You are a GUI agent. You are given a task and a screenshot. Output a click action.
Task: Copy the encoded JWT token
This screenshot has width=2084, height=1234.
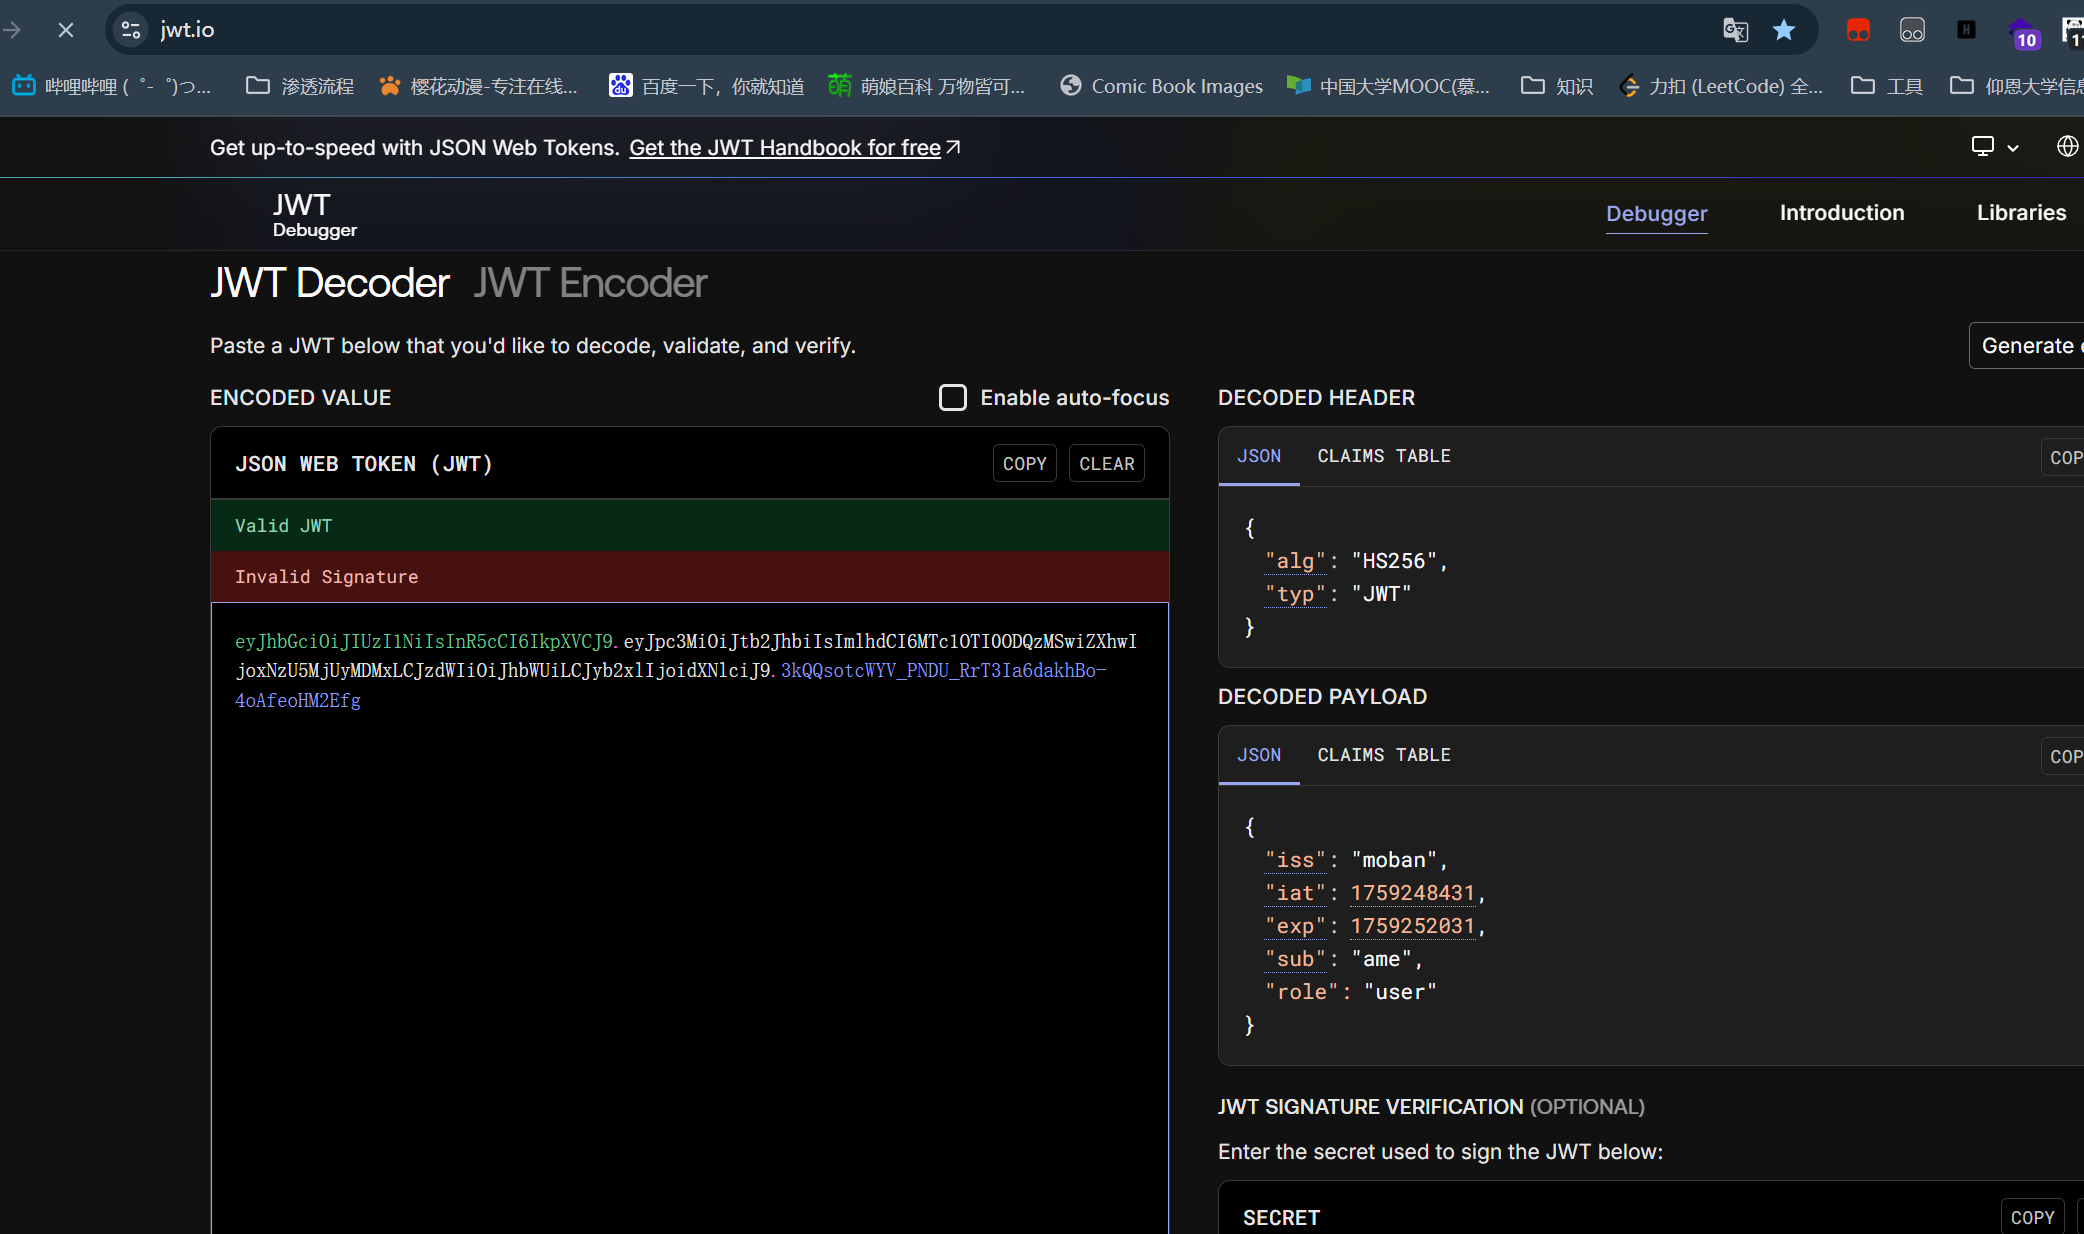tap(1024, 464)
